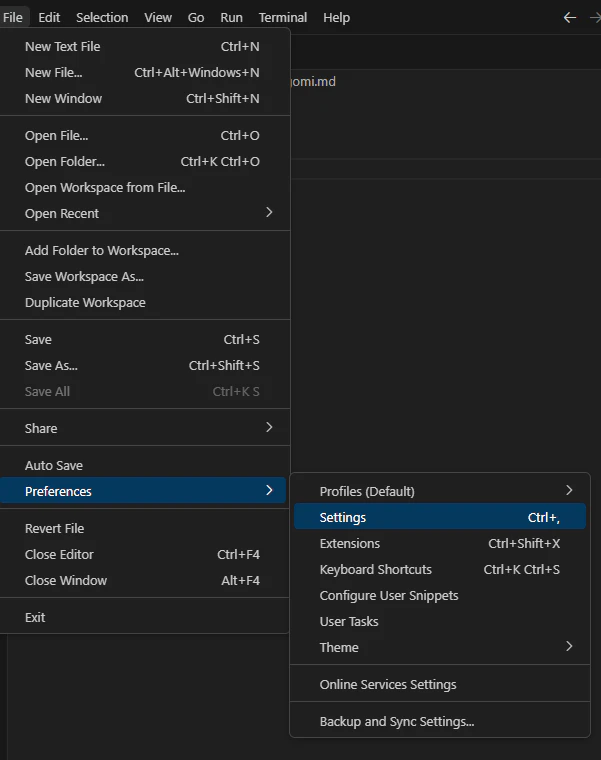This screenshot has width=601, height=760.
Task: Select Open Workspace from File...
Action: 145,188
